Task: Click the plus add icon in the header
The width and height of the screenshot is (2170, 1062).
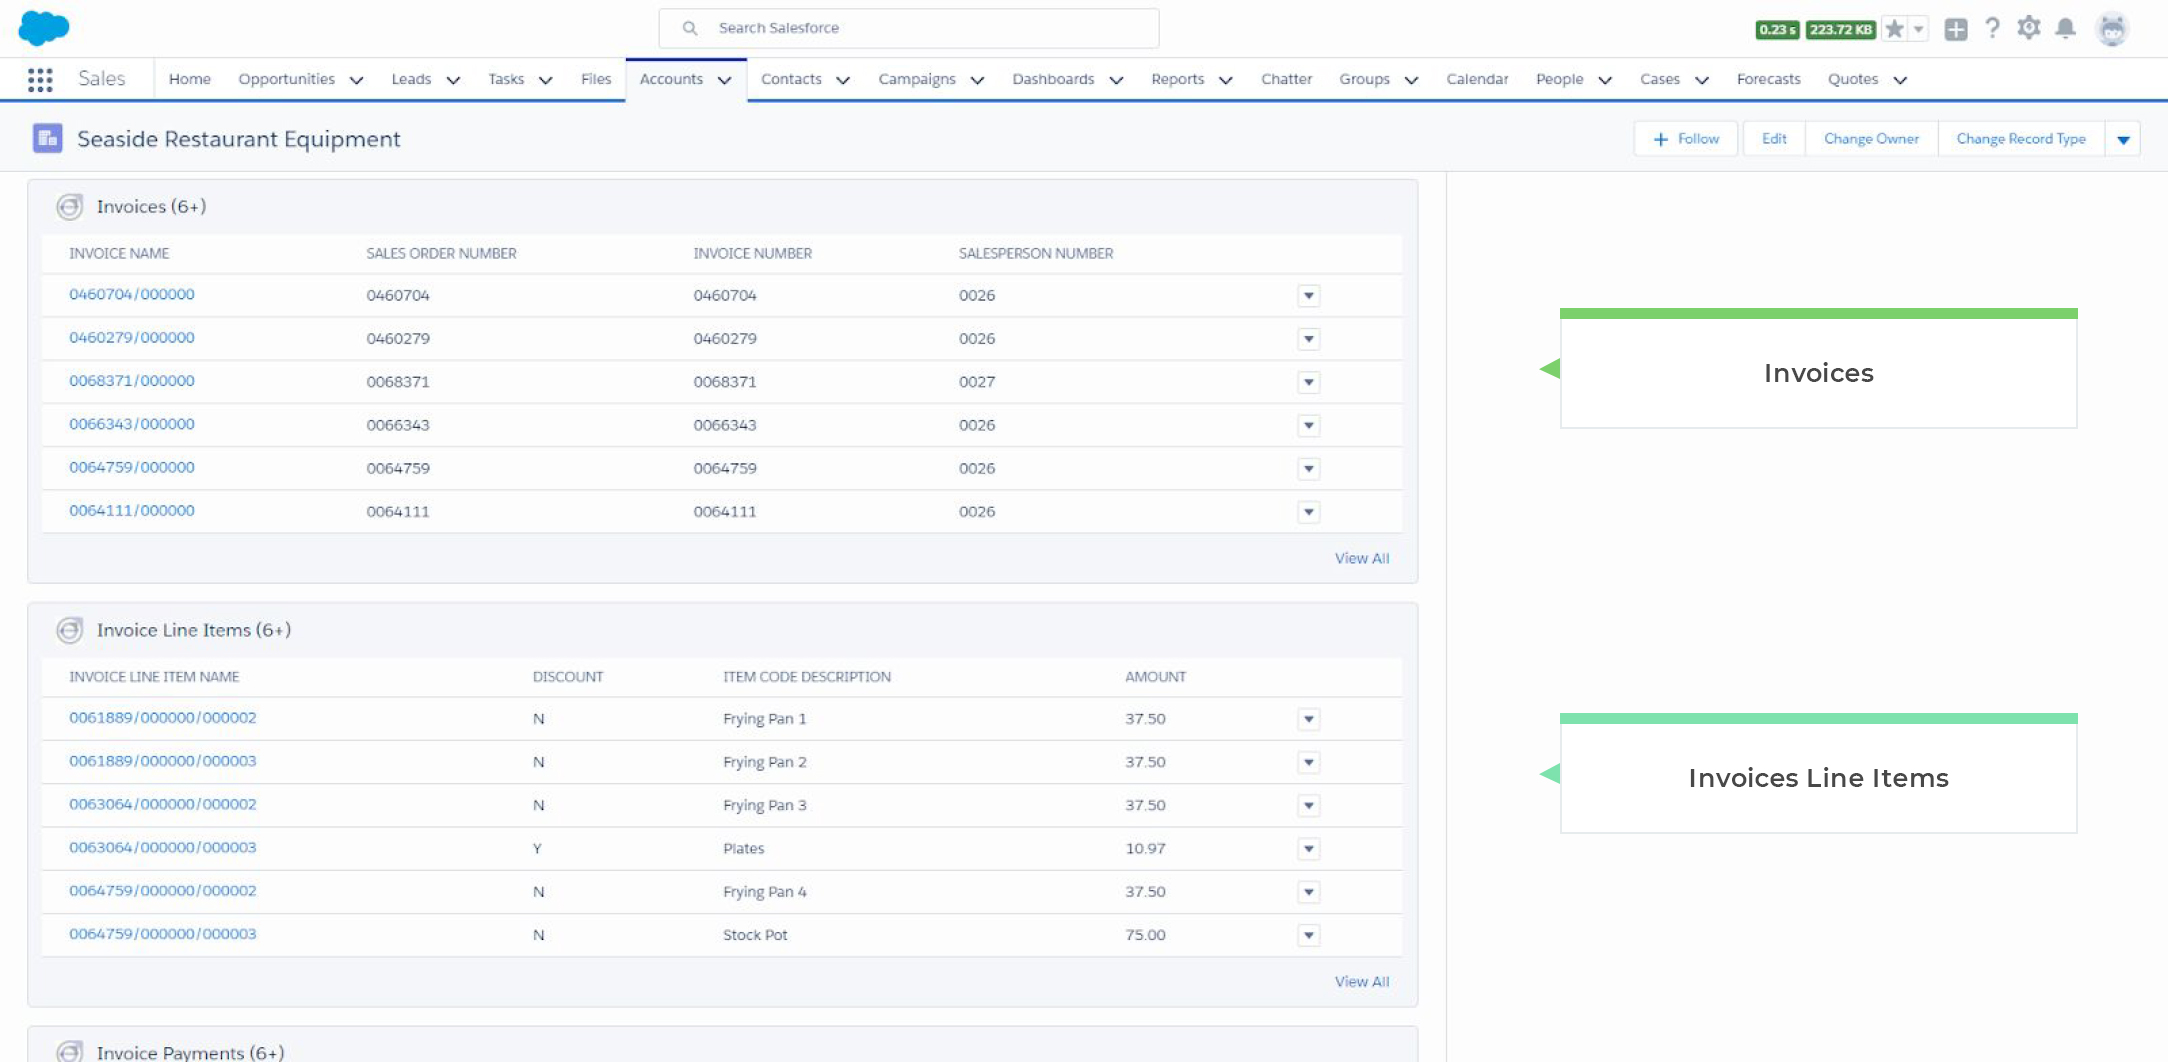Action: point(1957,28)
